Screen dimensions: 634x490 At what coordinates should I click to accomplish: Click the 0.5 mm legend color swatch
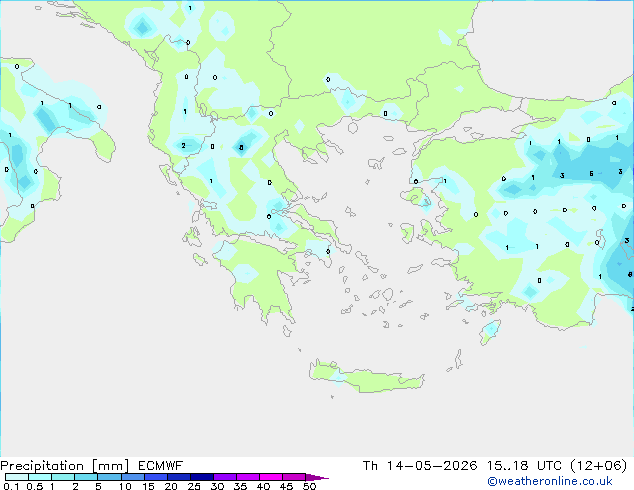click(x=40, y=477)
